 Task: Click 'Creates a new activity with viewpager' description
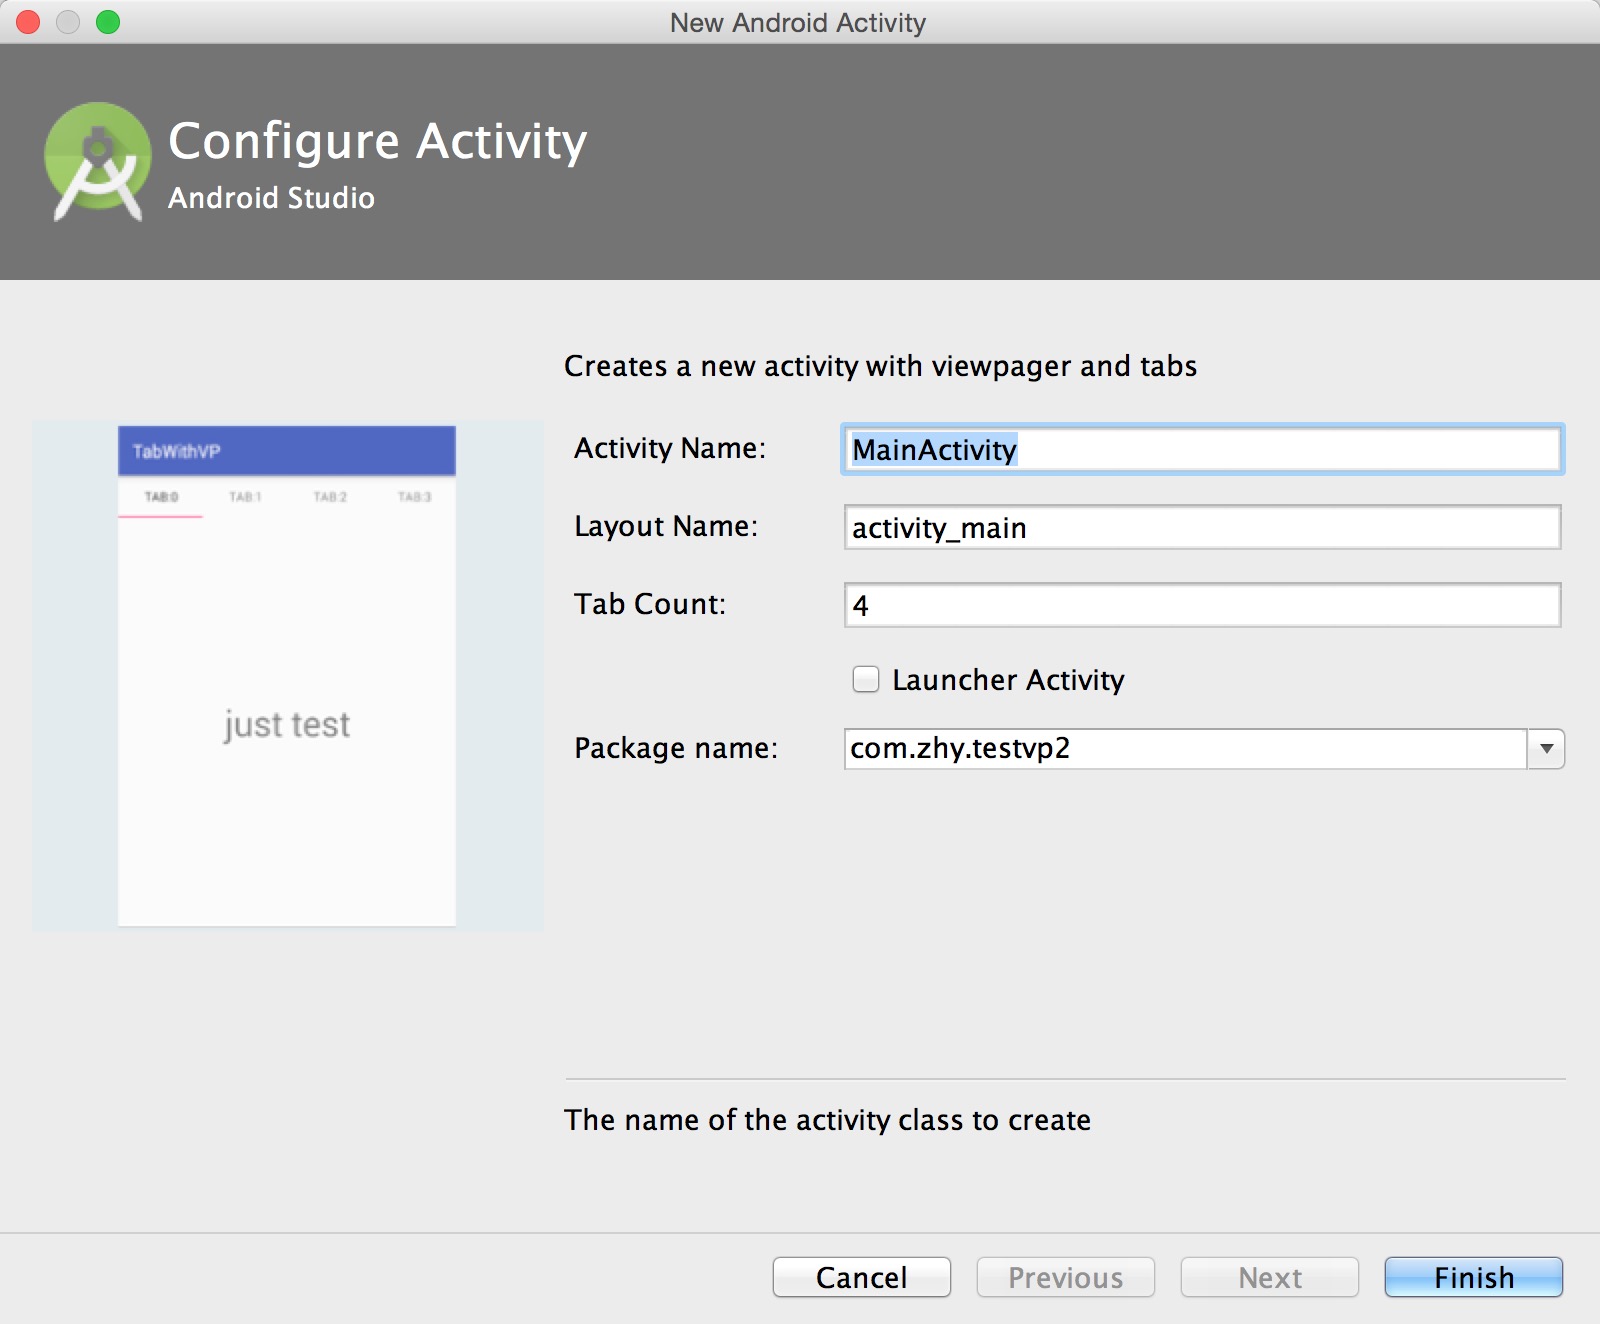(x=880, y=366)
